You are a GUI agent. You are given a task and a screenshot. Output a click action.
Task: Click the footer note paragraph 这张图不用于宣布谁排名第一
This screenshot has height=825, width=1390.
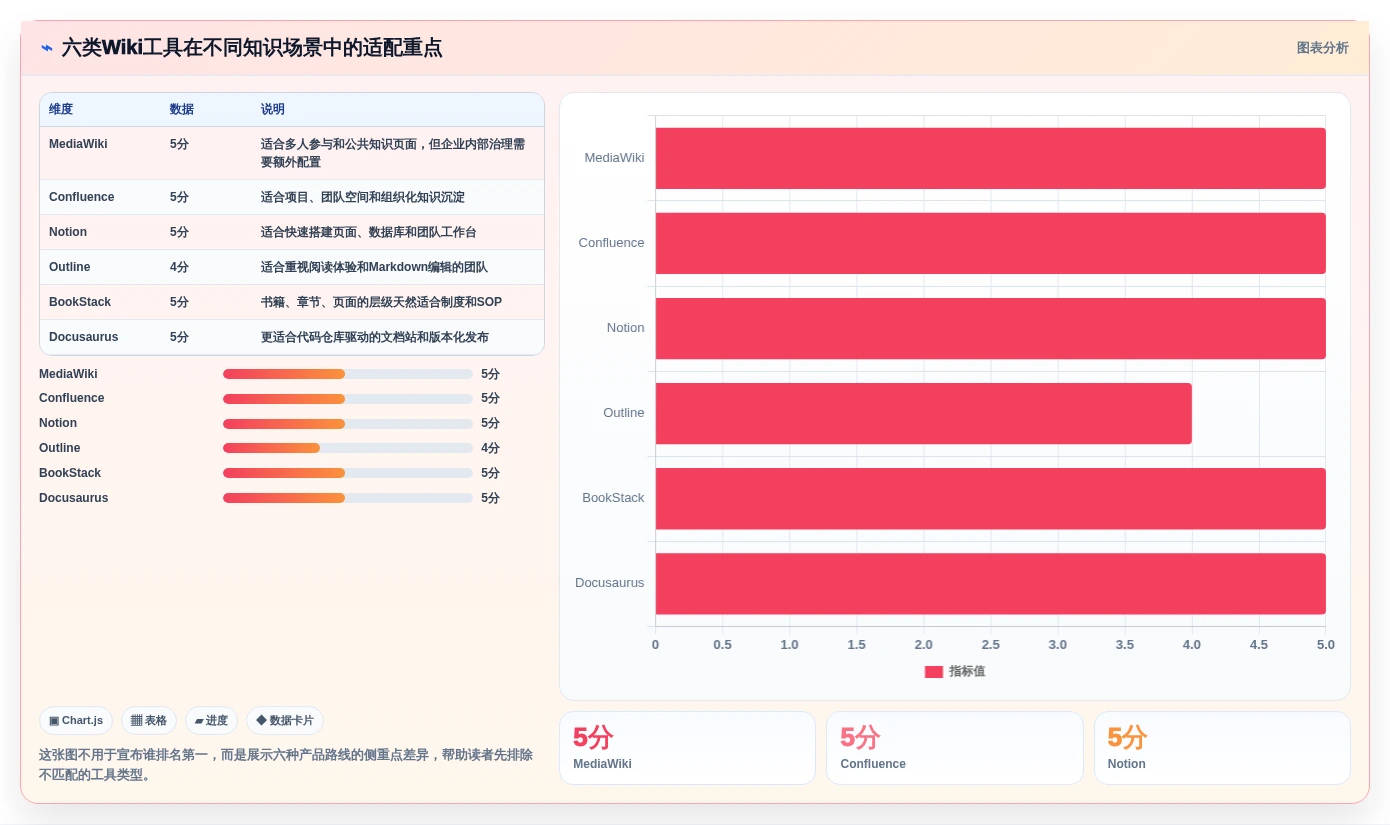pos(286,765)
